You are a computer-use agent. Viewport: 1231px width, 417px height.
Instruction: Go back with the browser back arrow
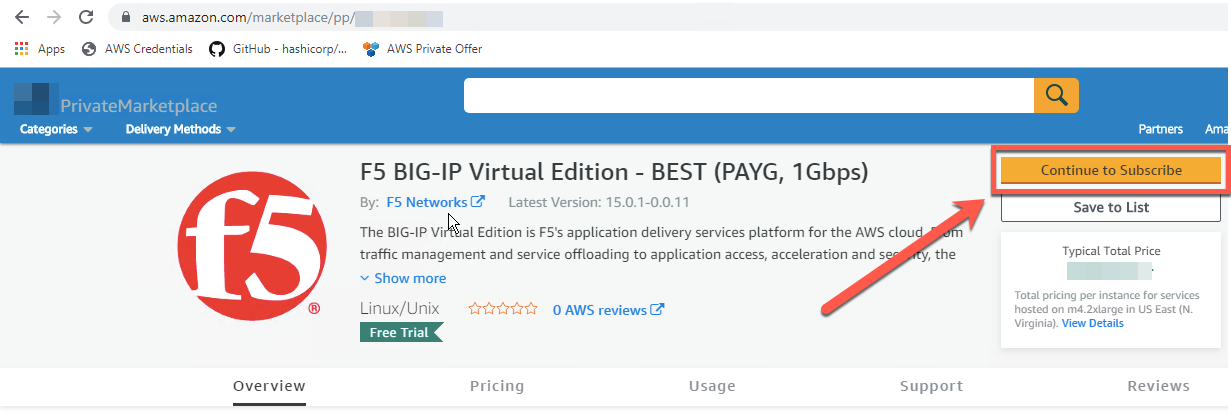pyautogui.click(x=21, y=18)
